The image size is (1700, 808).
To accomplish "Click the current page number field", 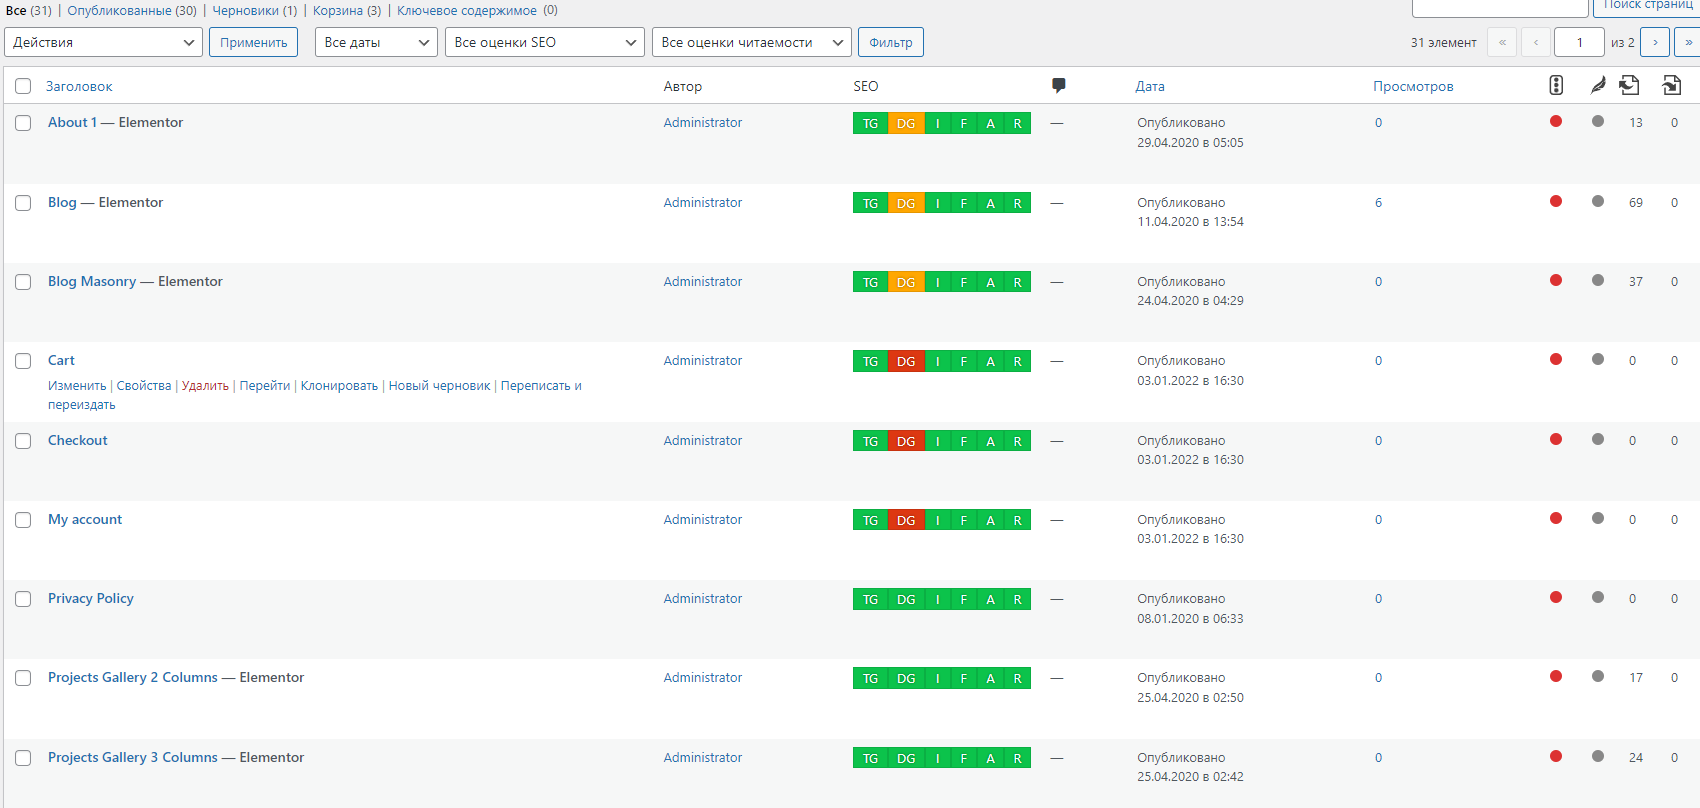I will (1579, 42).
